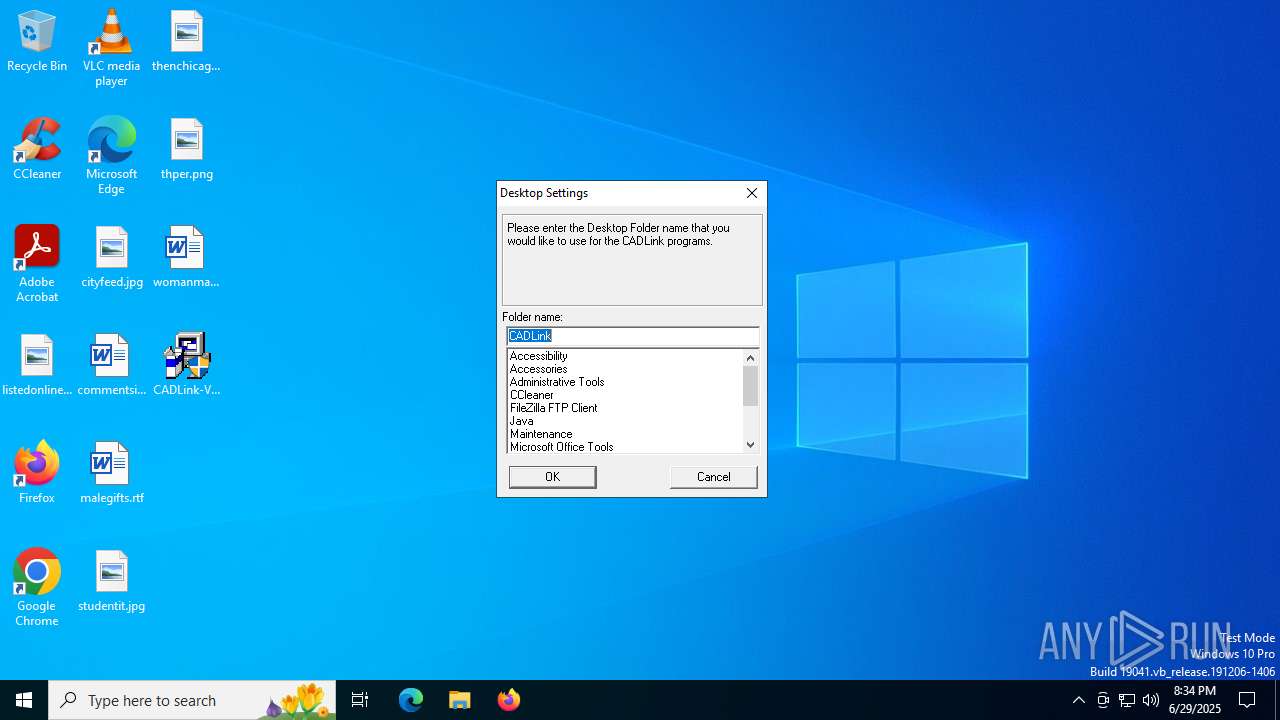Click the taskbar search box
Image resolution: width=1280 pixels, height=720 pixels.
click(192, 700)
